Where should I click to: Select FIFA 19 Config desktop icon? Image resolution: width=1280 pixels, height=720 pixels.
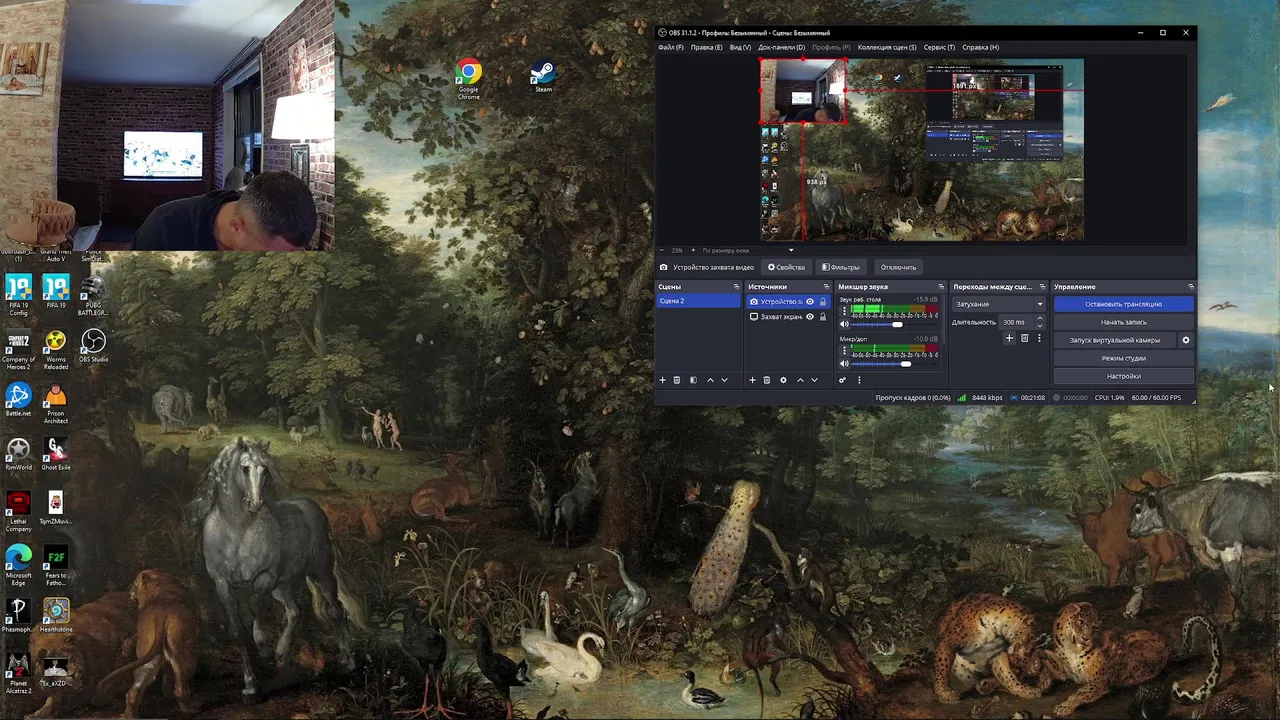(18, 296)
